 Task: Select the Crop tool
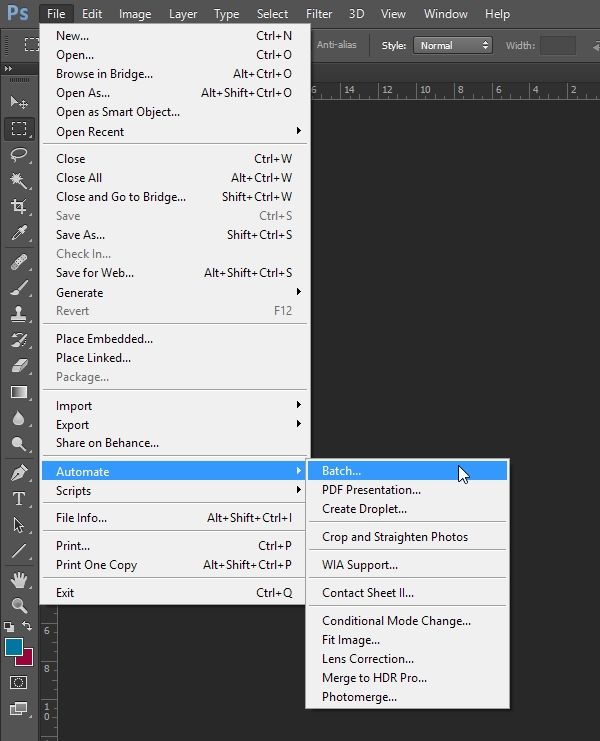point(19,206)
